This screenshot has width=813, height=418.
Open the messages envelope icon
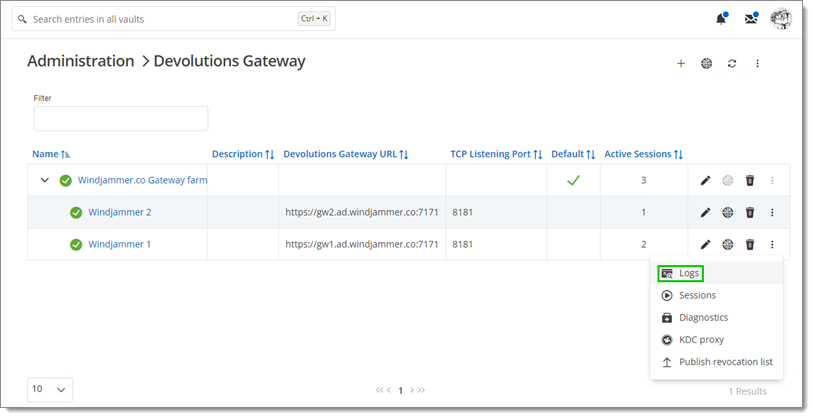751,19
